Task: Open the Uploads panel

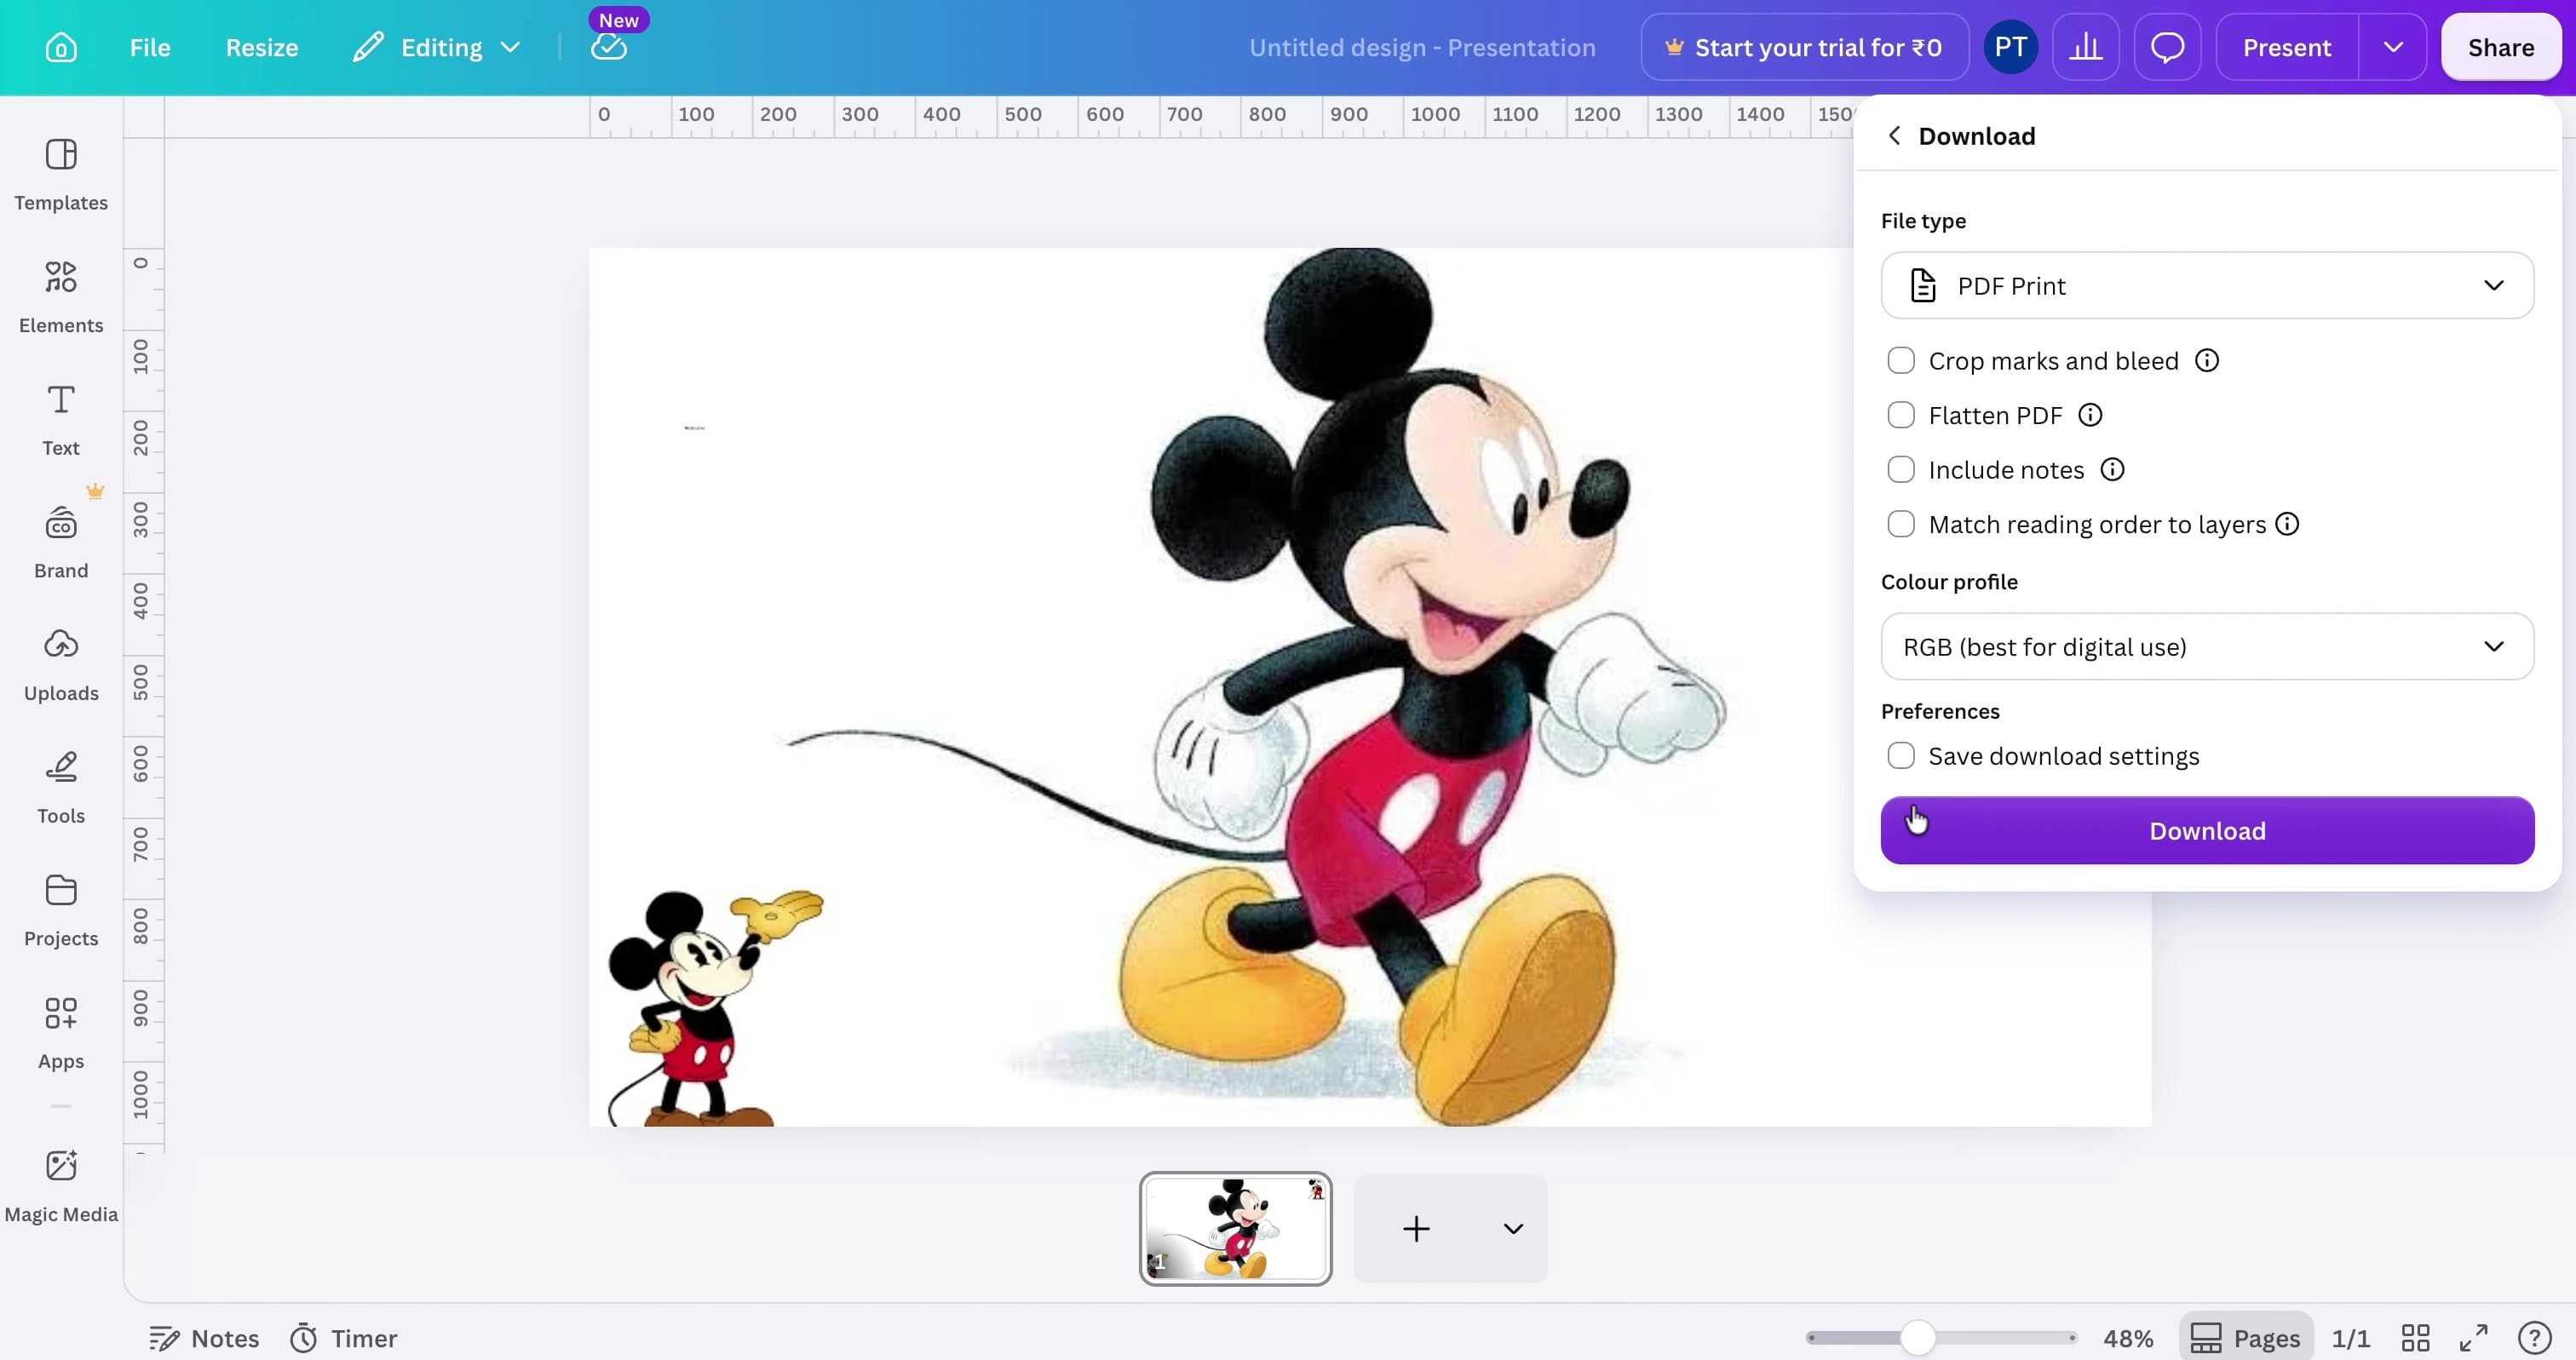Action: 61,666
